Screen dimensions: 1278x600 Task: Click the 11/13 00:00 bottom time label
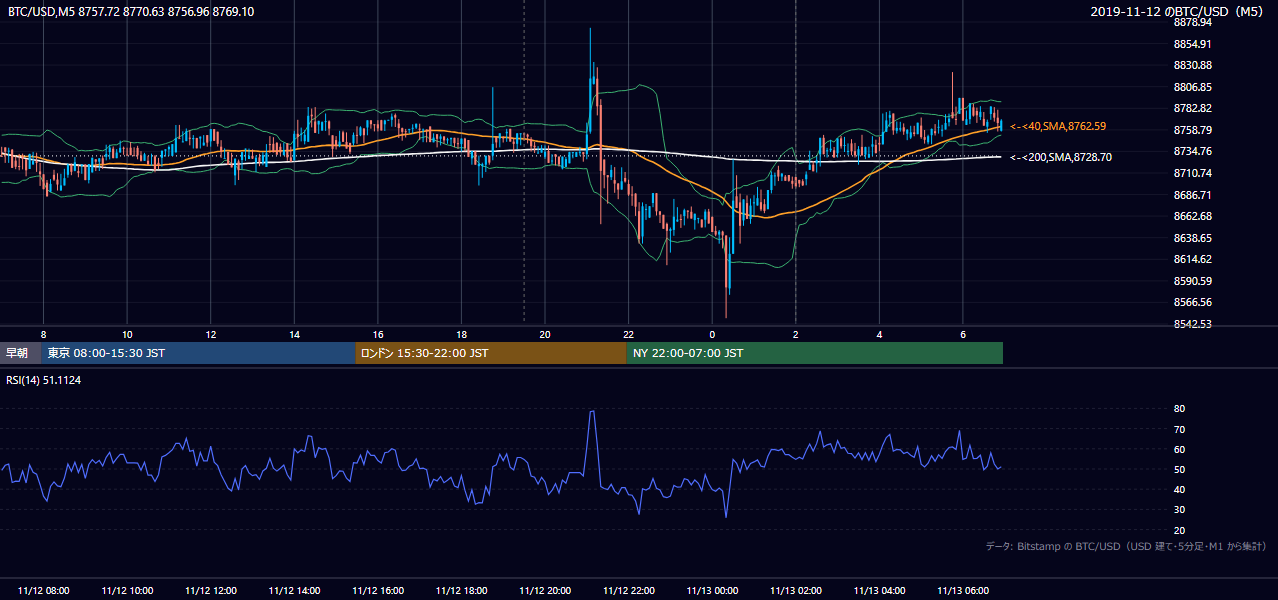pos(712,591)
